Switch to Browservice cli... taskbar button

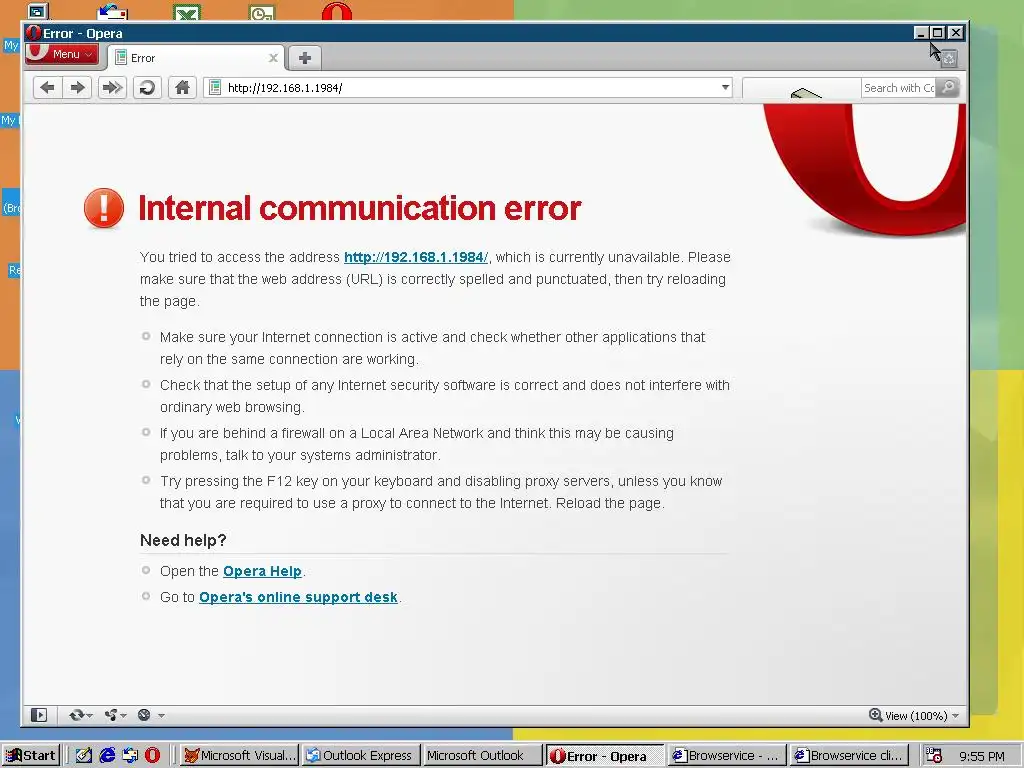(x=848, y=756)
